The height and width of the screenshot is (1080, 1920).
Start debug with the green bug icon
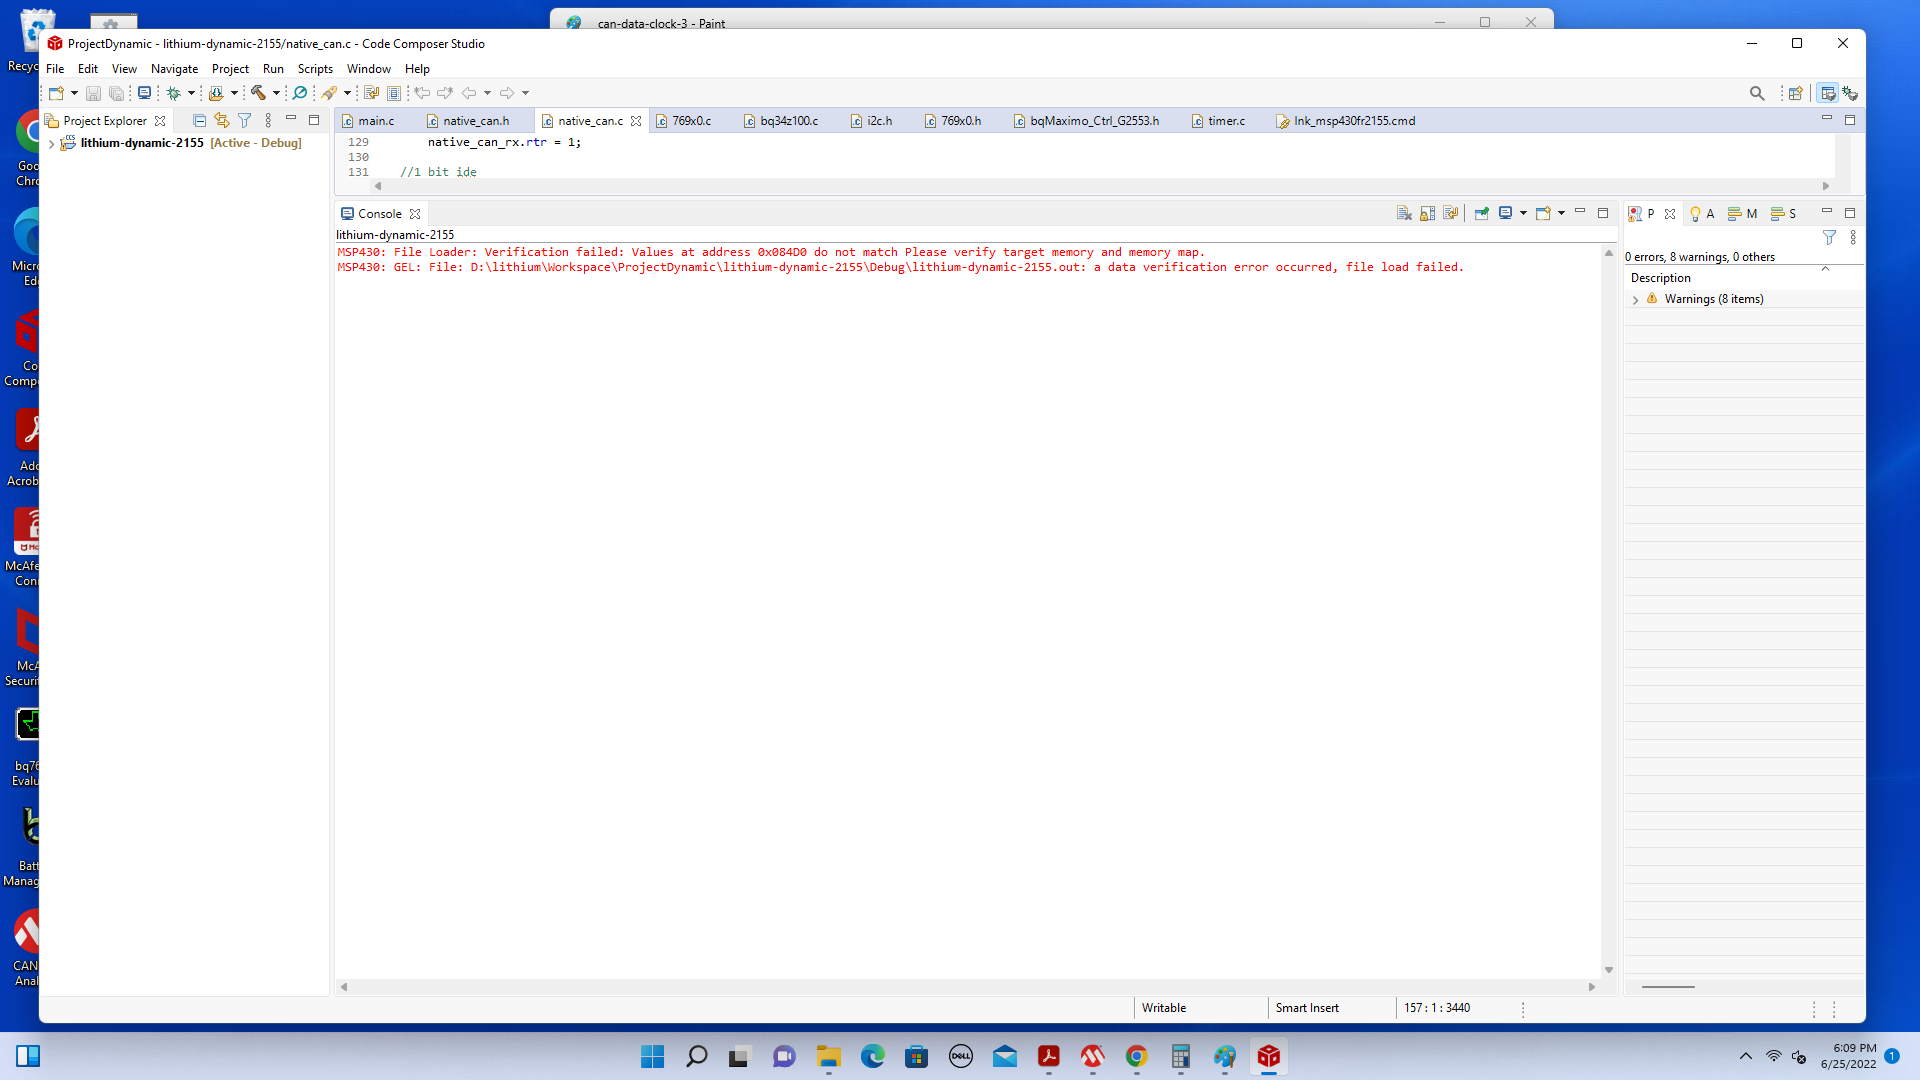coord(174,93)
